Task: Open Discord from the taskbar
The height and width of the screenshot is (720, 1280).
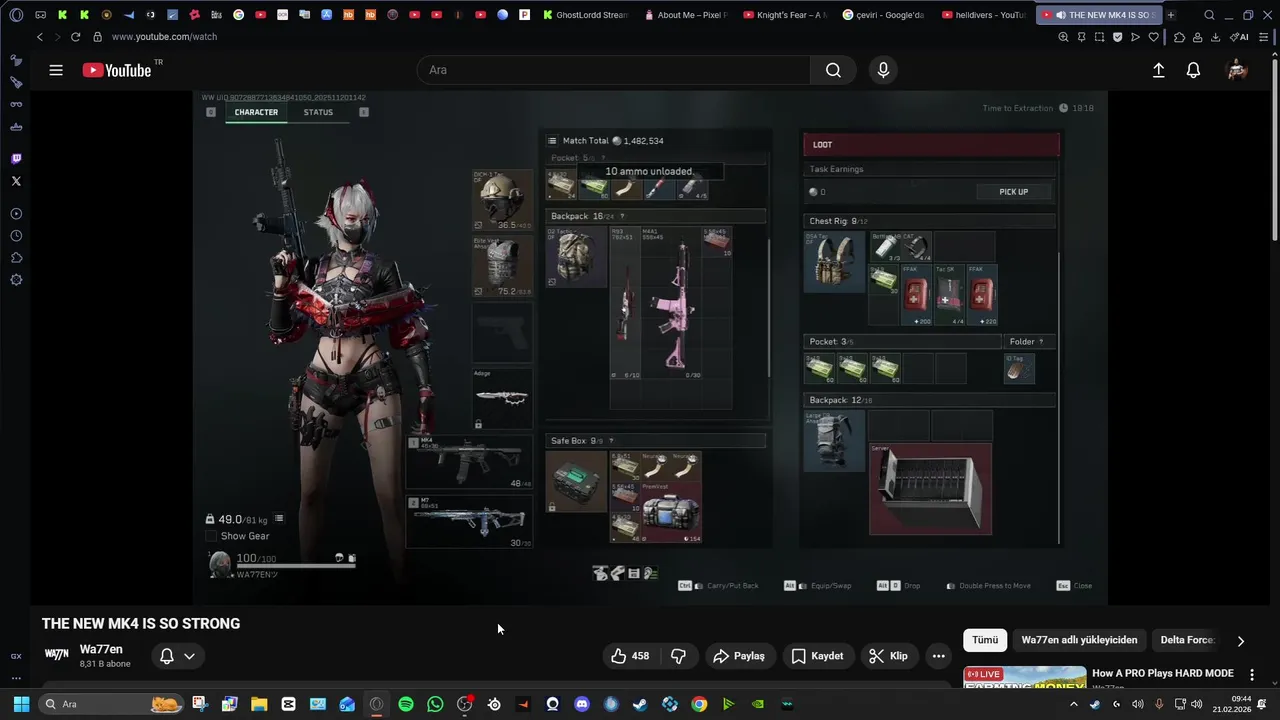Action: (581, 704)
